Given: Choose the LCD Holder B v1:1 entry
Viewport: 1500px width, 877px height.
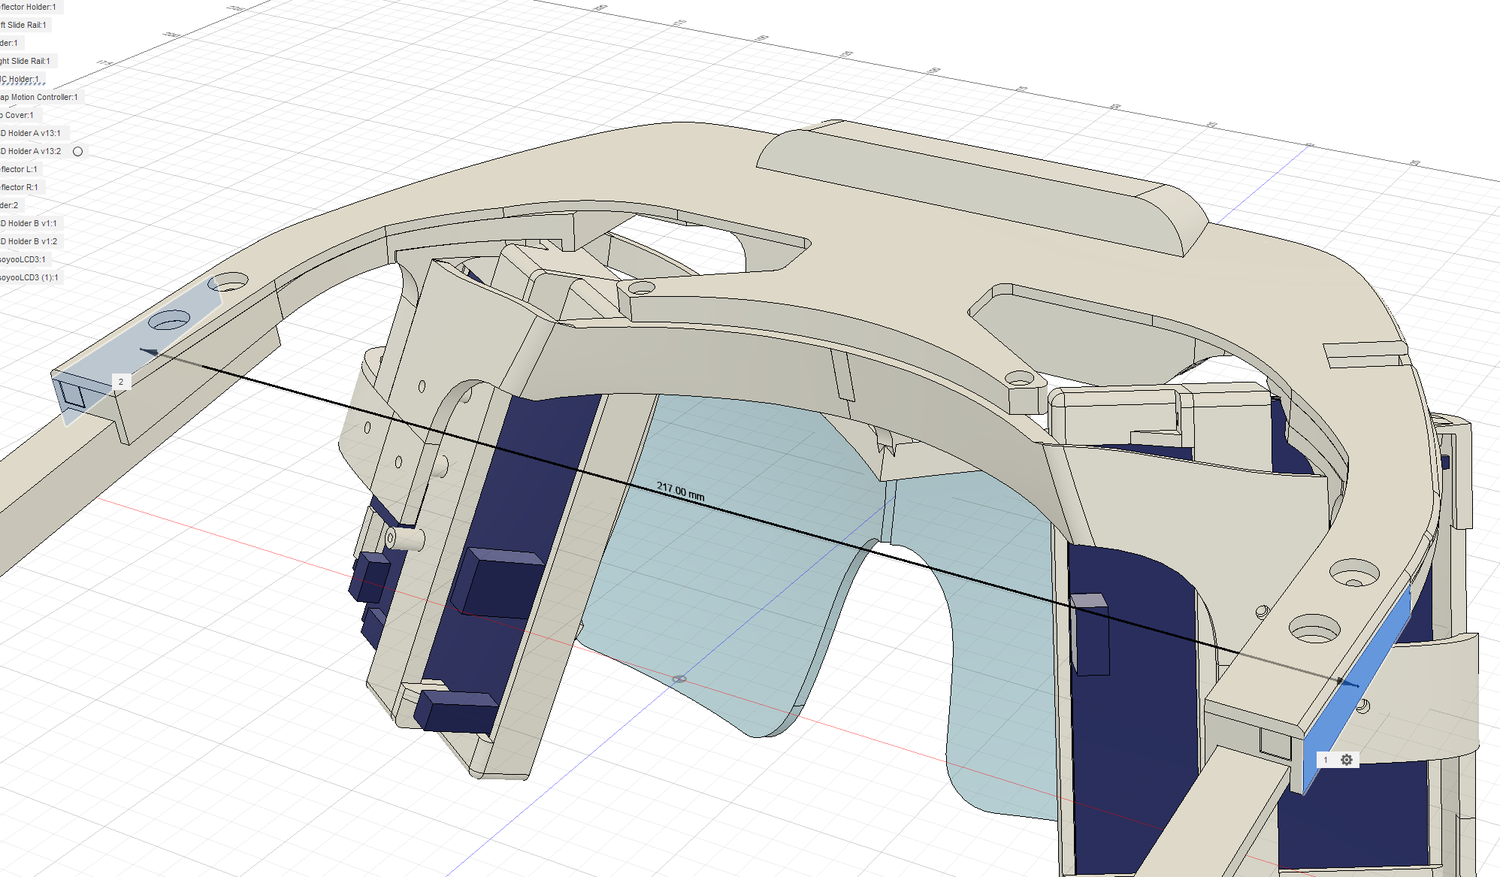Looking at the screenshot, I should click(29, 223).
